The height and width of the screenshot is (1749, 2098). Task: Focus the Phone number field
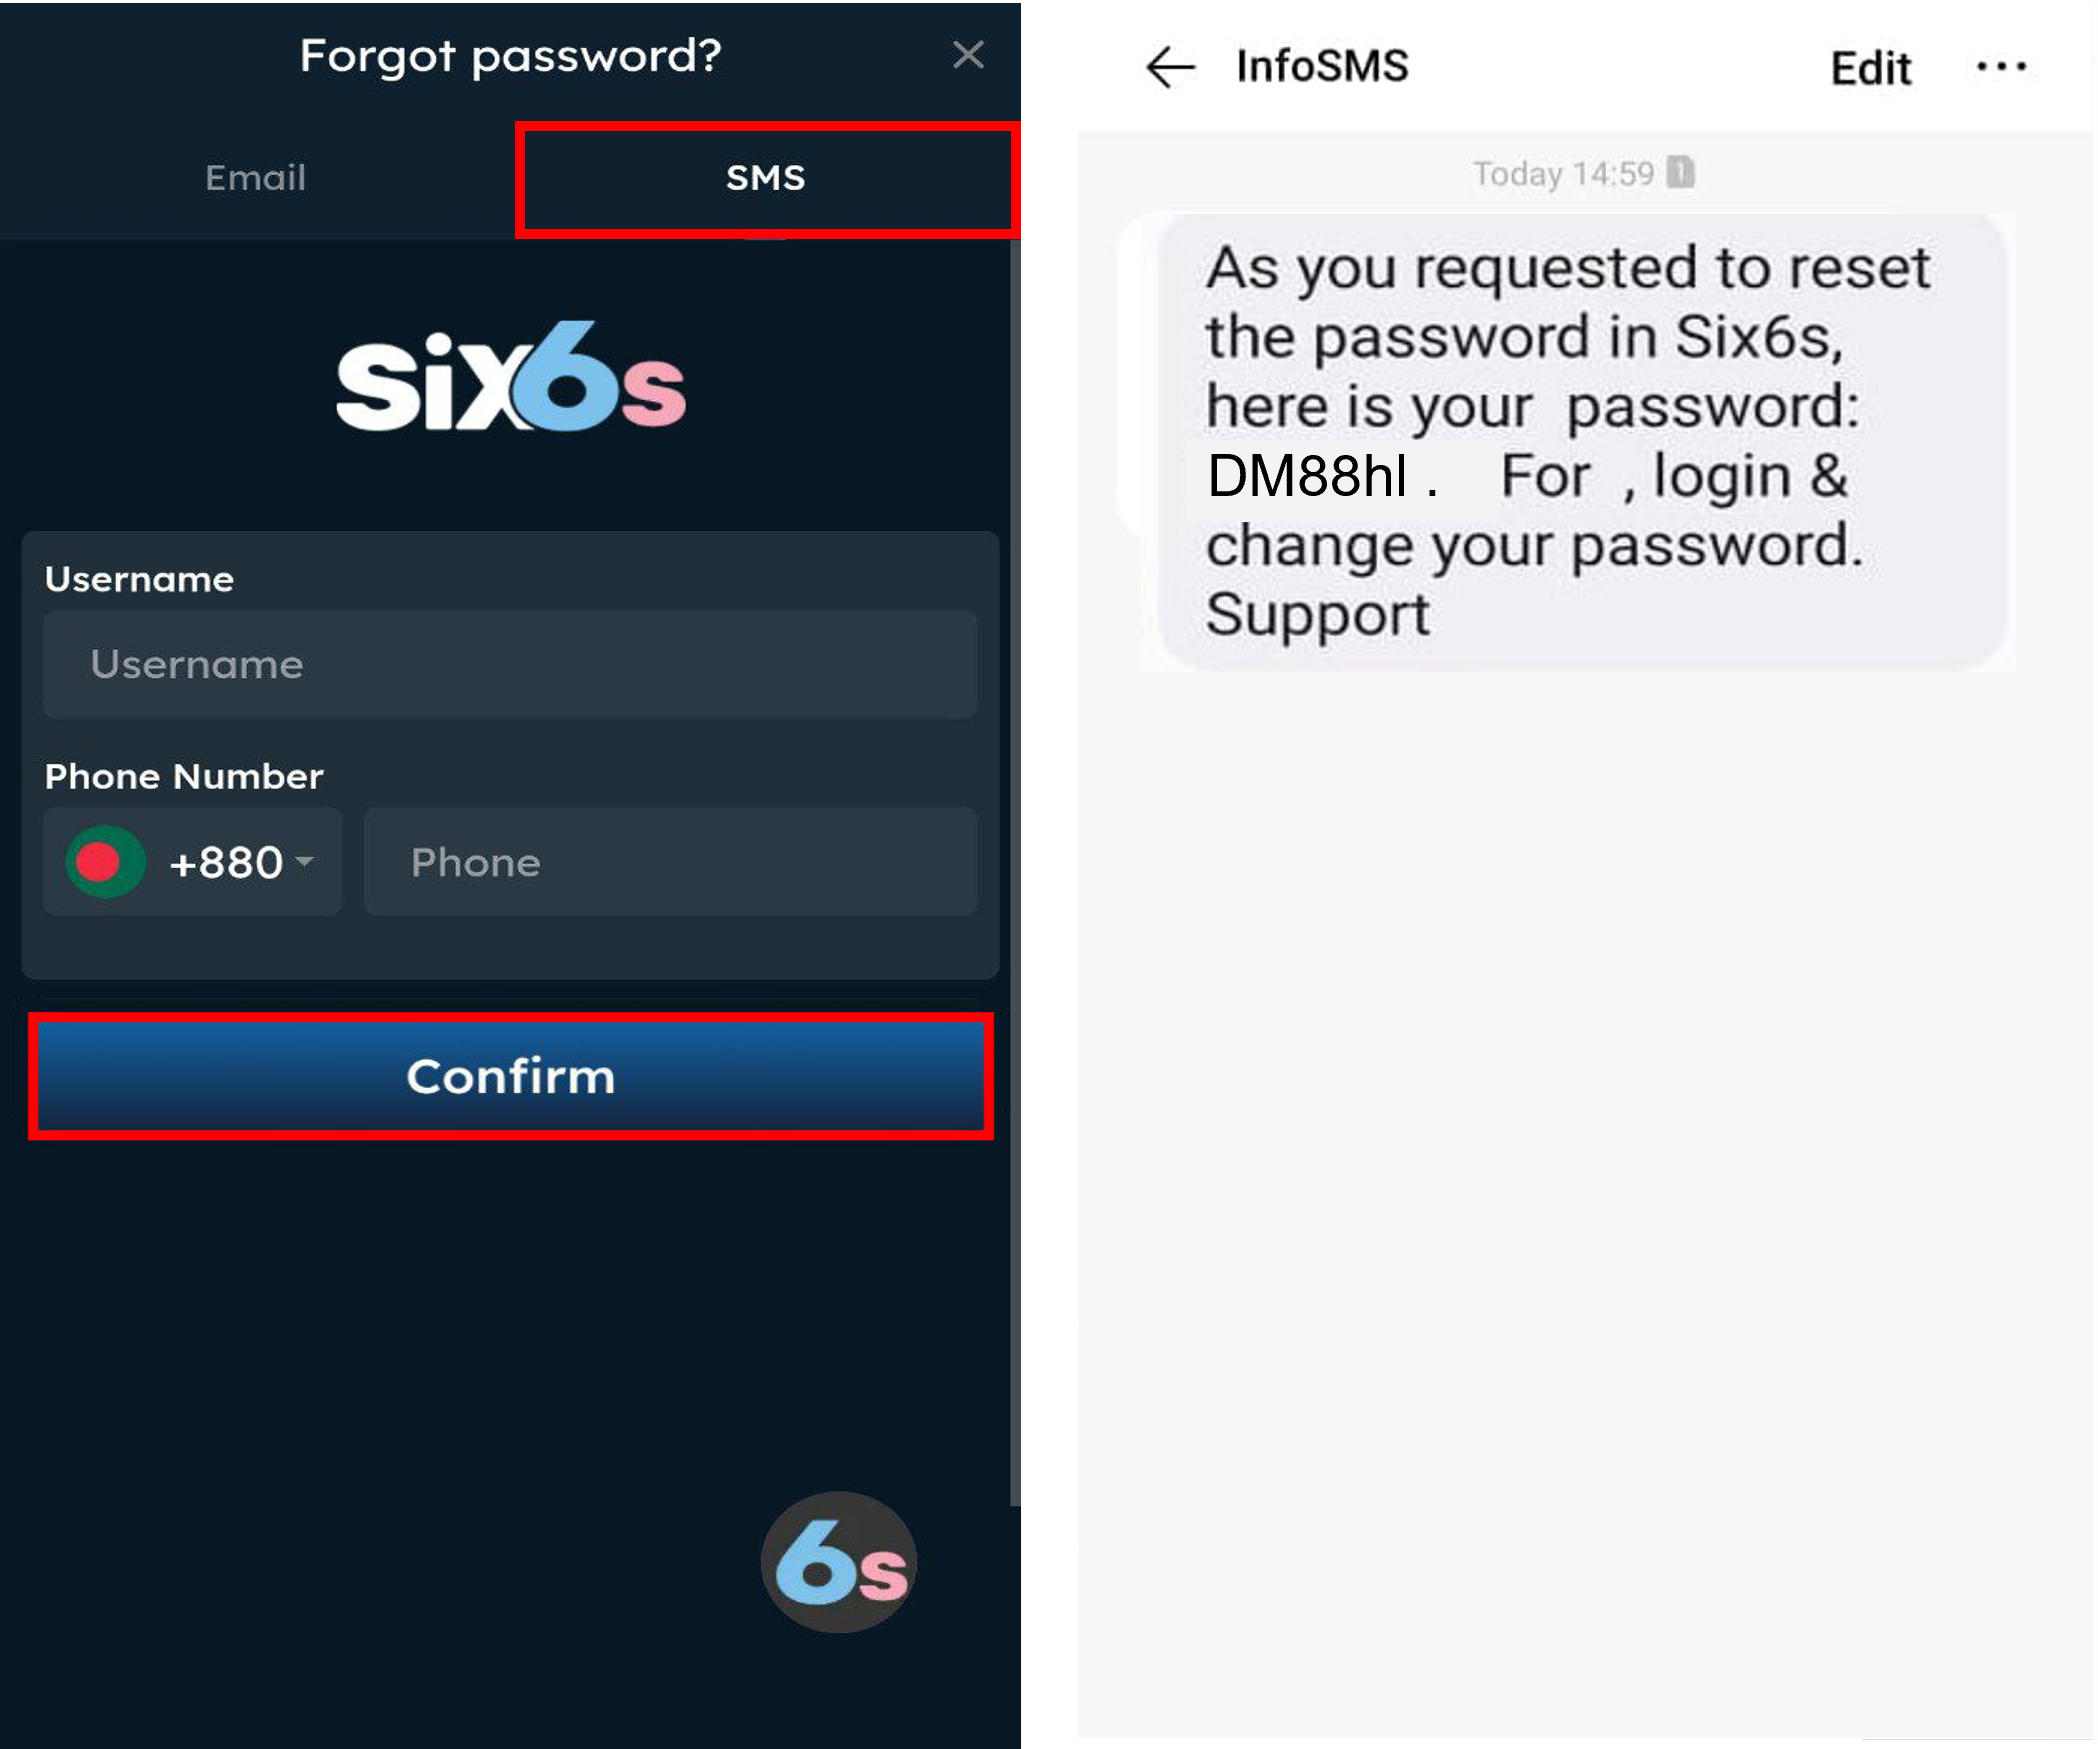click(670, 862)
